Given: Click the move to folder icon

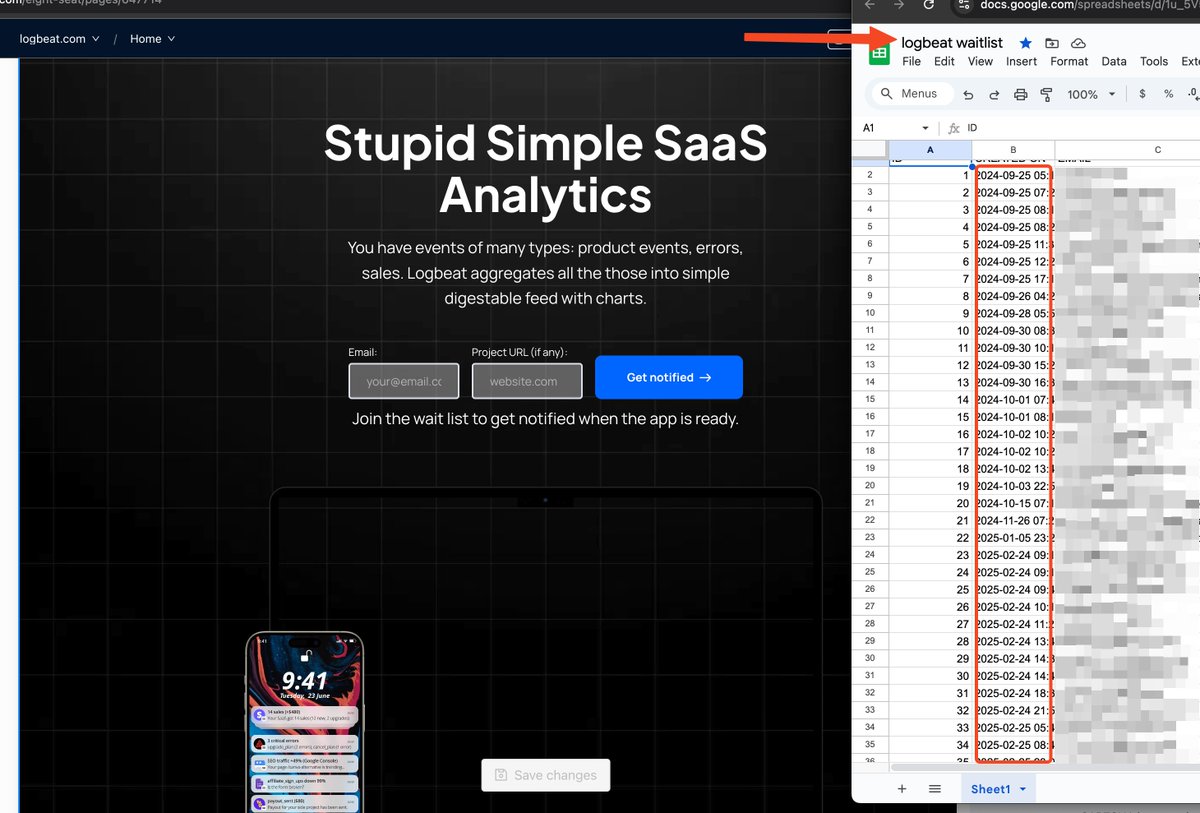Looking at the screenshot, I should [x=1052, y=43].
